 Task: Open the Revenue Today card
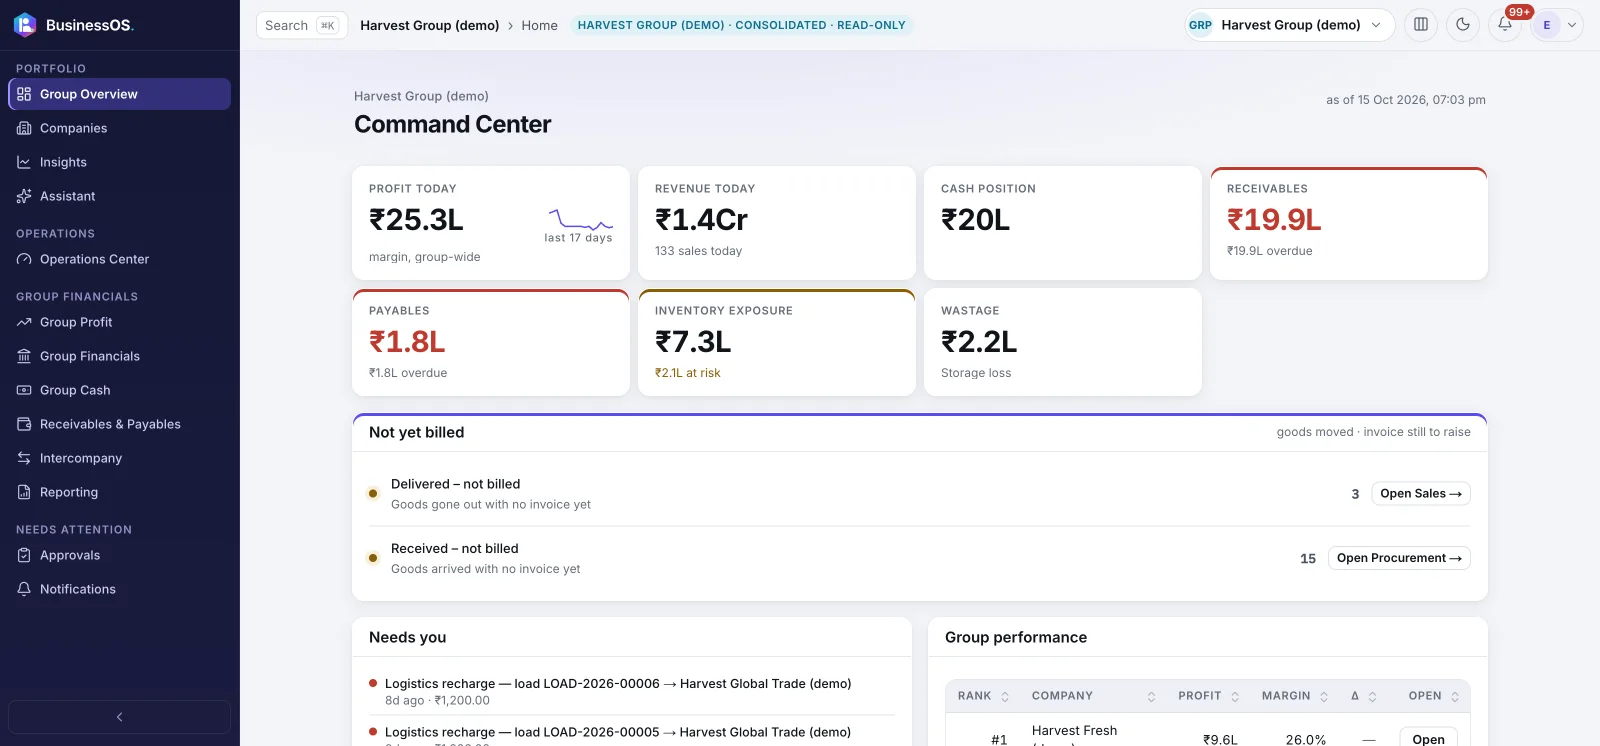(x=777, y=223)
